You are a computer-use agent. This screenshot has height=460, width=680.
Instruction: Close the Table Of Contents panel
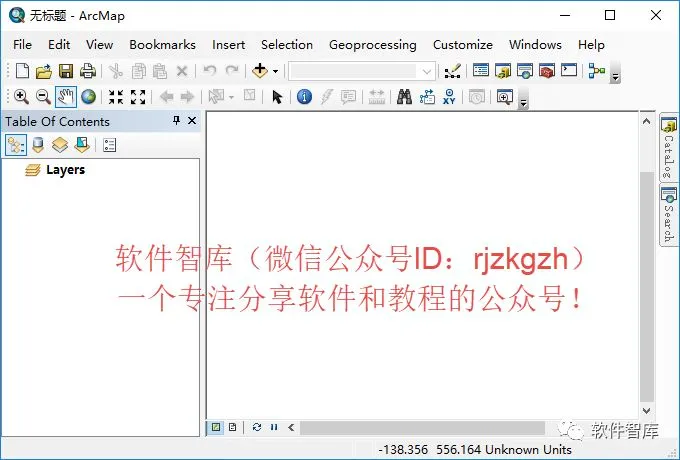[192, 121]
